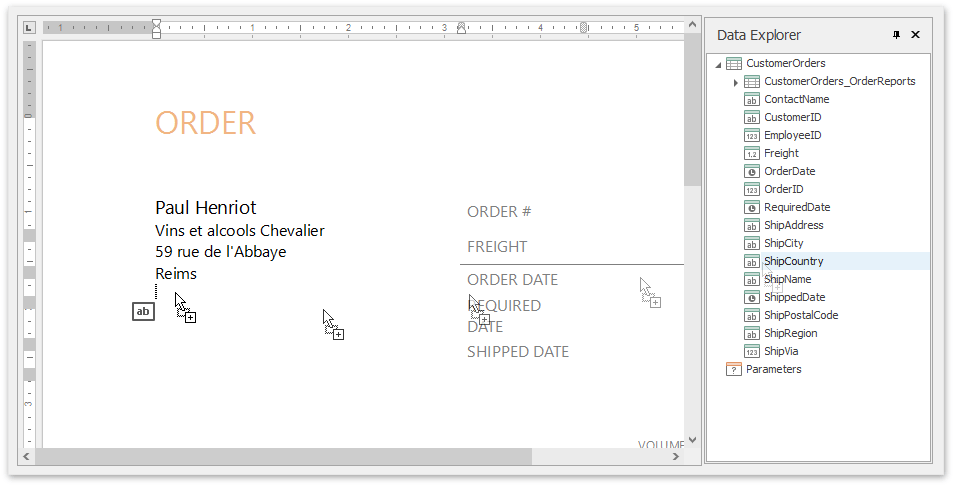Select the ContactName field
The width and height of the screenshot is (956, 488).
(796, 99)
